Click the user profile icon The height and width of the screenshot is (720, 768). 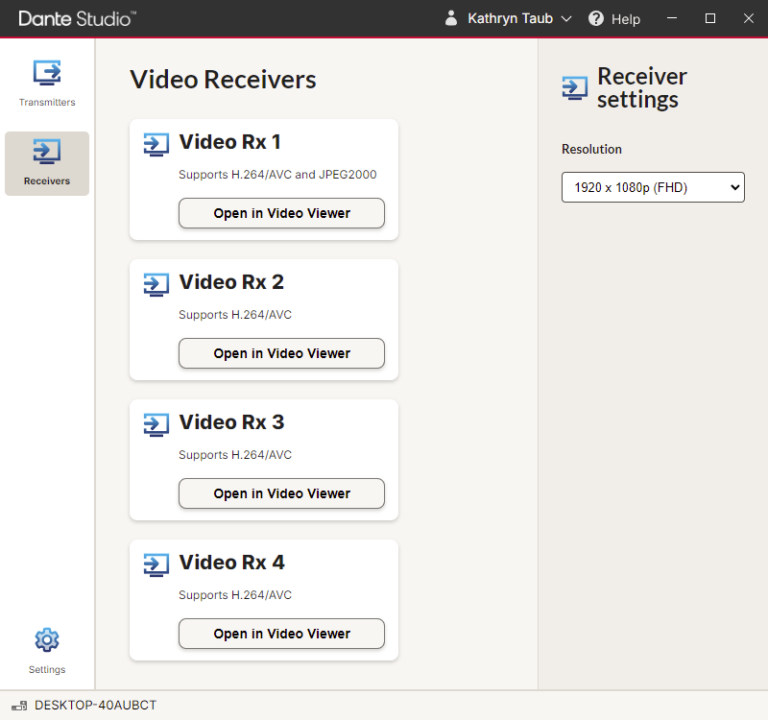tap(451, 19)
